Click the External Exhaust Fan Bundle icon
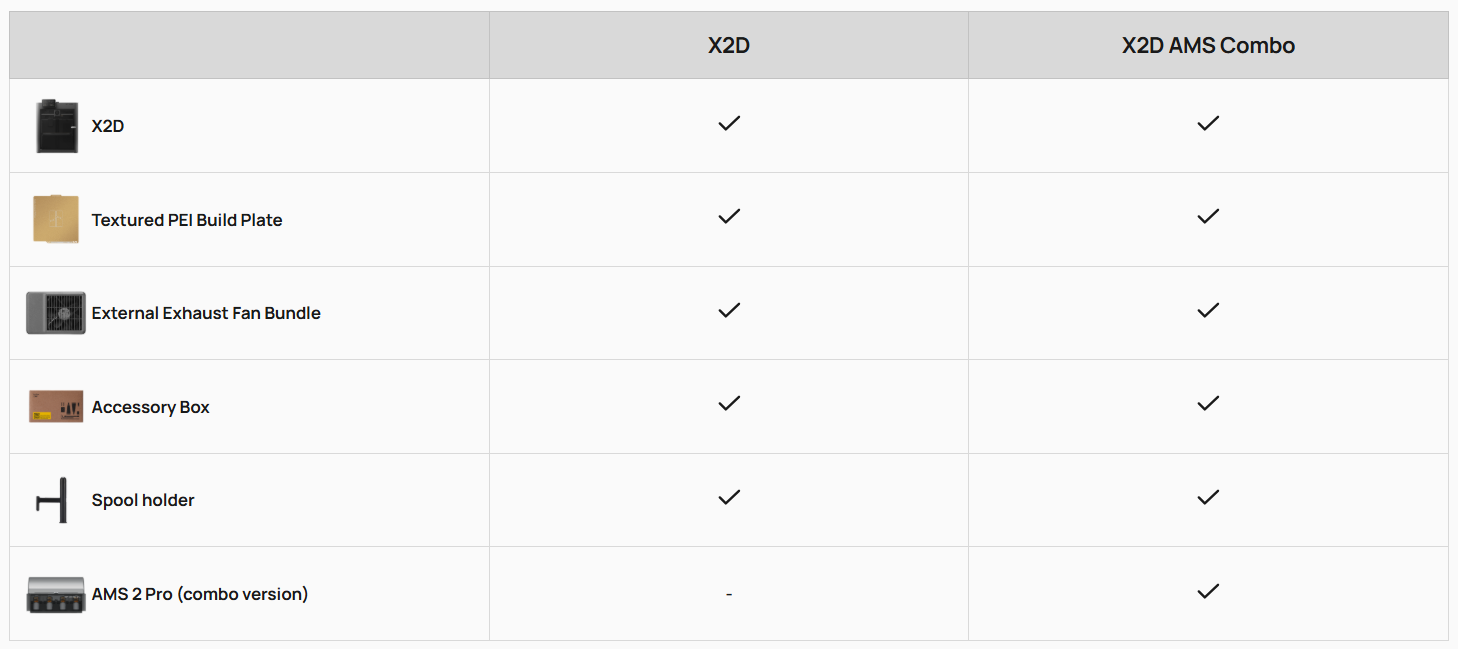 pyautogui.click(x=56, y=313)
